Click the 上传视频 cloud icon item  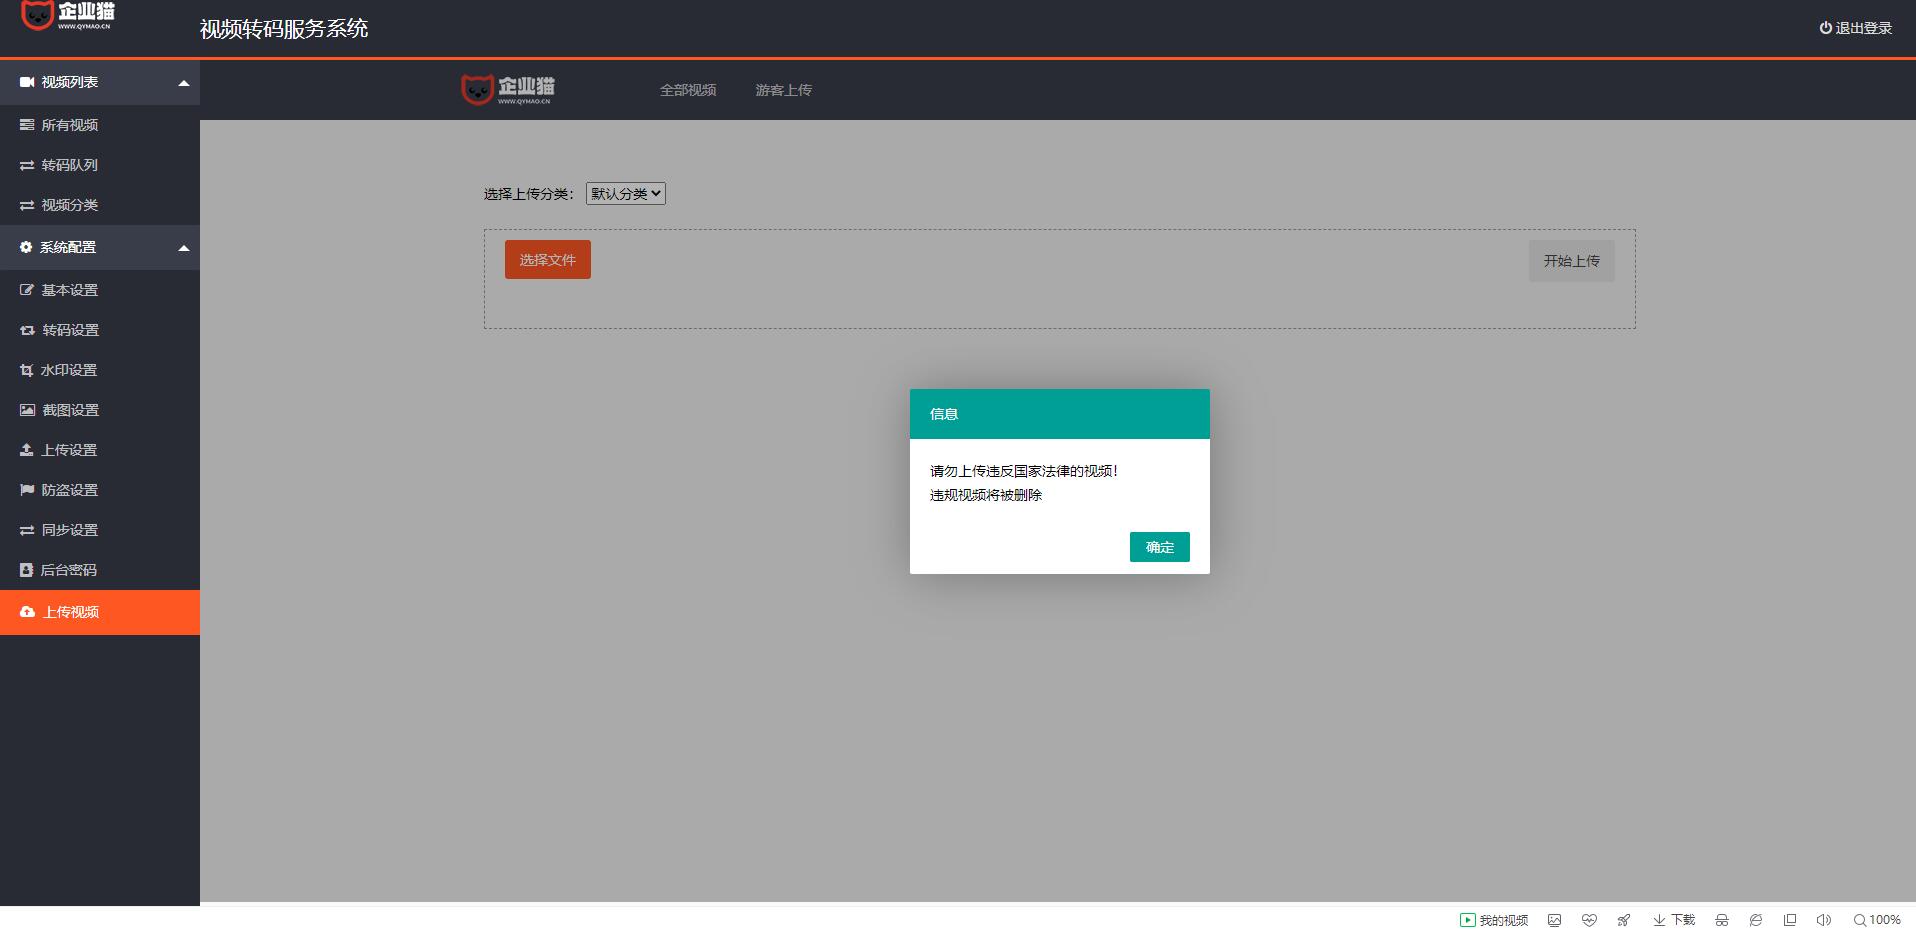pos(70,612)
